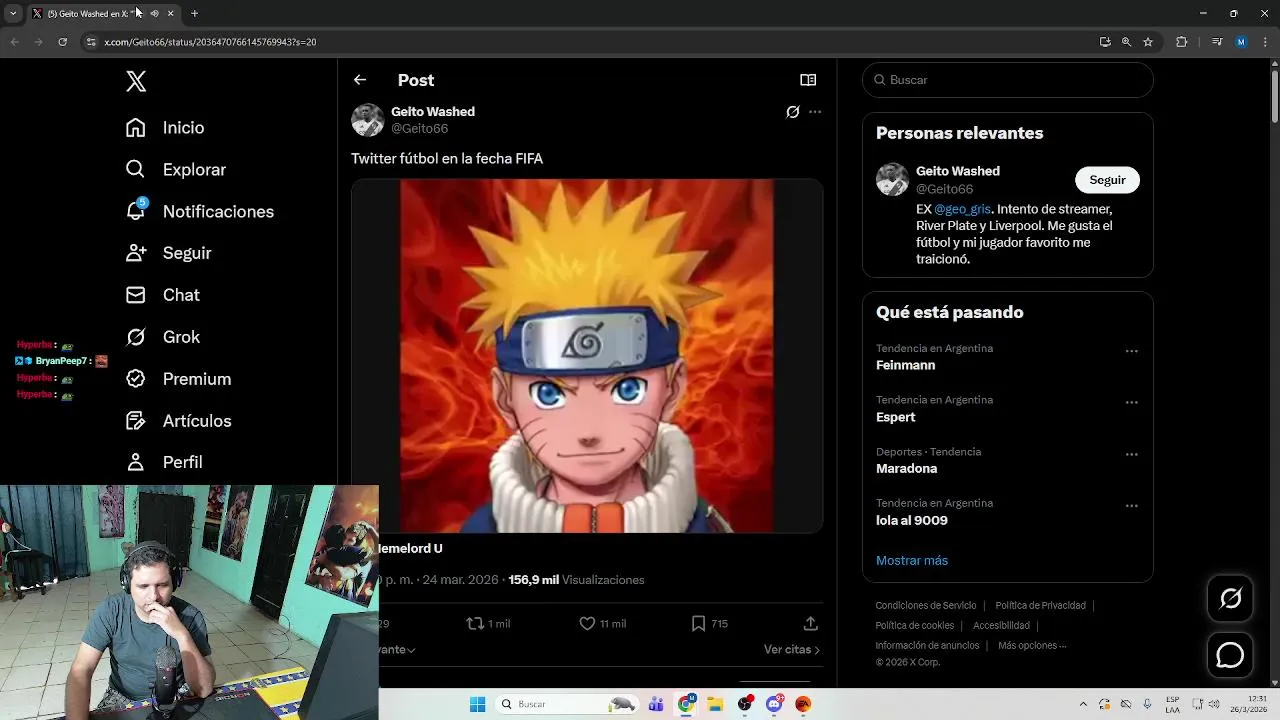Image resolution: width=1280 pixels, height=720 pixels.
Task: Open the Windows Start menu
Action: pyautogui.click(x=477, y=704)
